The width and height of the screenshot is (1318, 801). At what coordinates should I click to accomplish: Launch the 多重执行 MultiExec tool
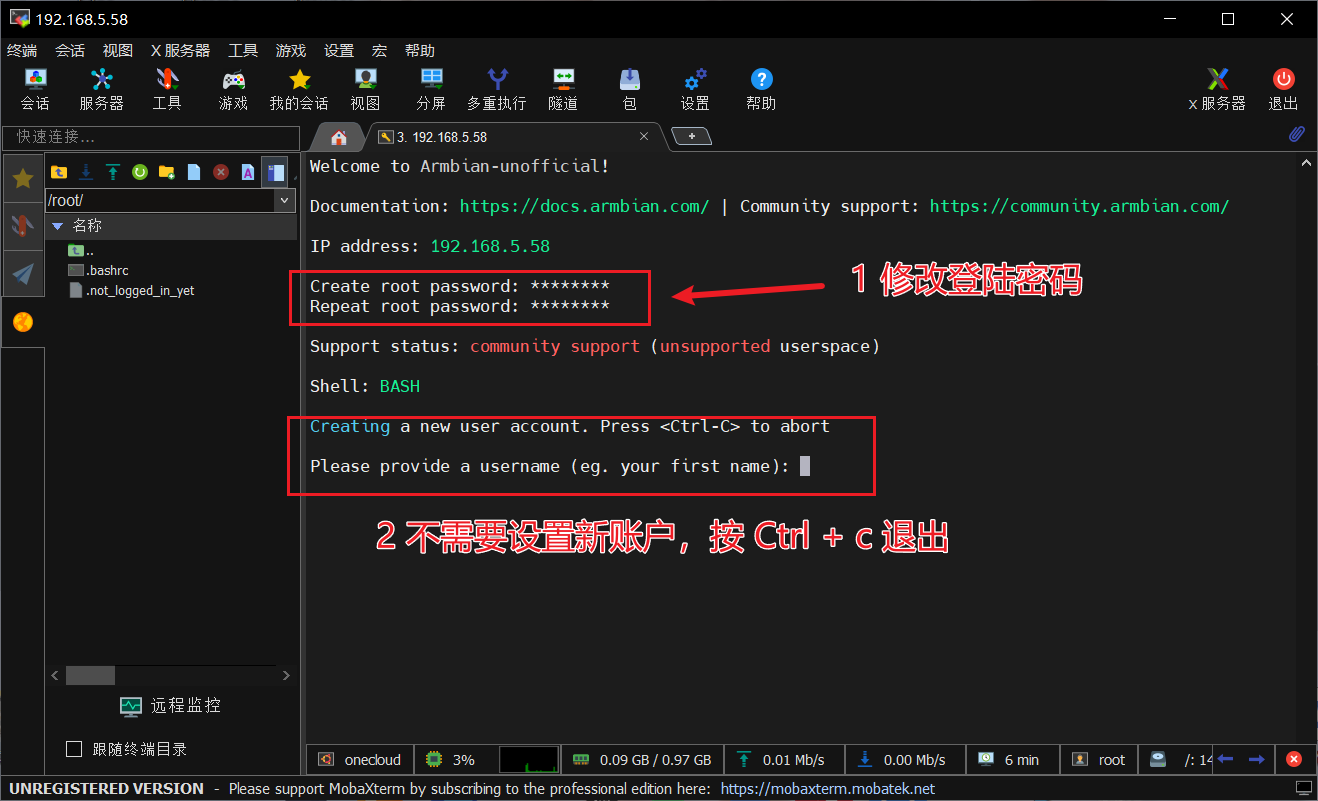pyautogui.click(x=496, y=89)
